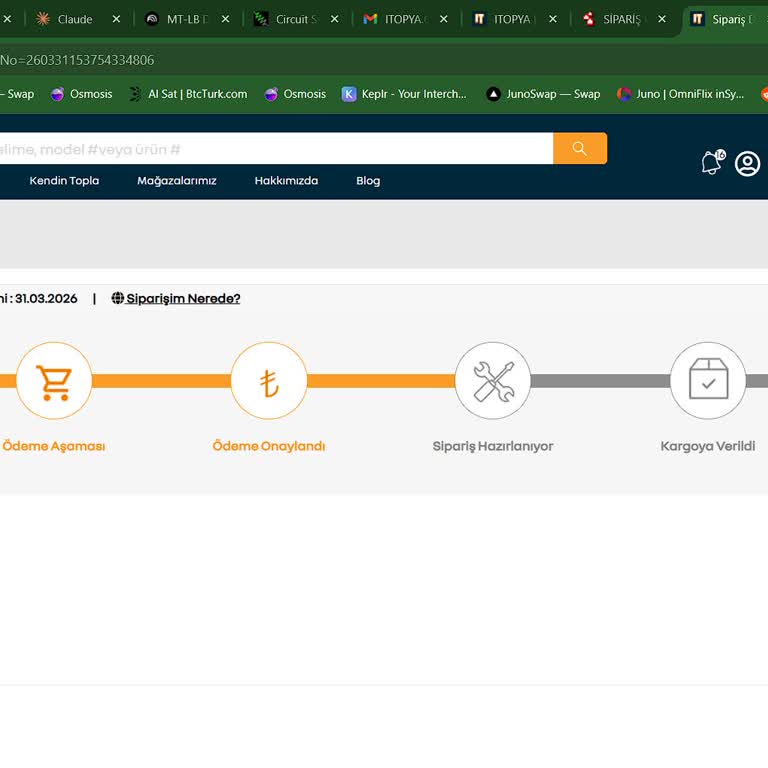Open the JunoSwap Swap bookmark
This screenshot has height=768, width=768.
tap(543, 94)
